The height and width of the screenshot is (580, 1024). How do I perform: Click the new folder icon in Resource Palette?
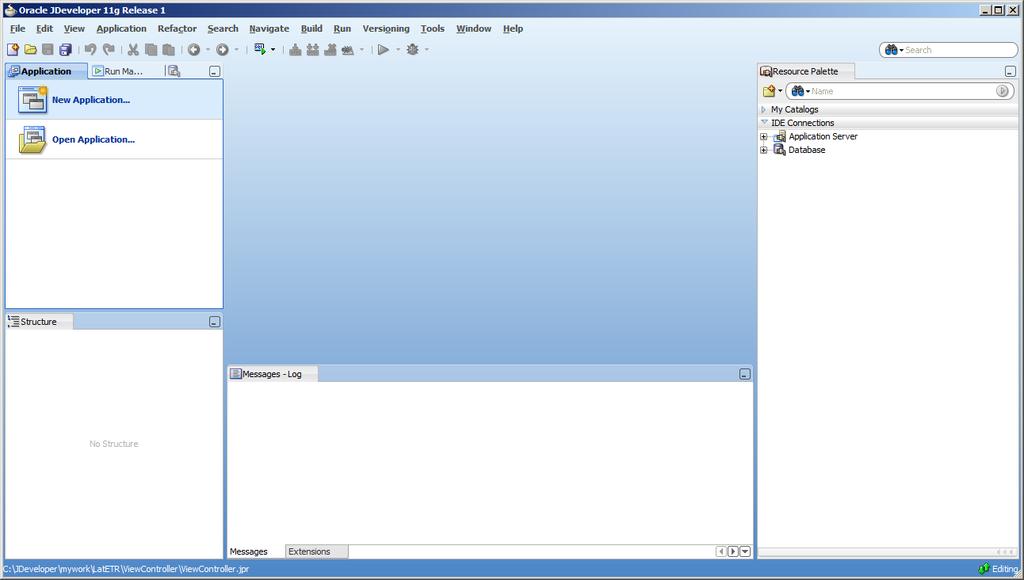pyautogui.click(x=769, y=91)
